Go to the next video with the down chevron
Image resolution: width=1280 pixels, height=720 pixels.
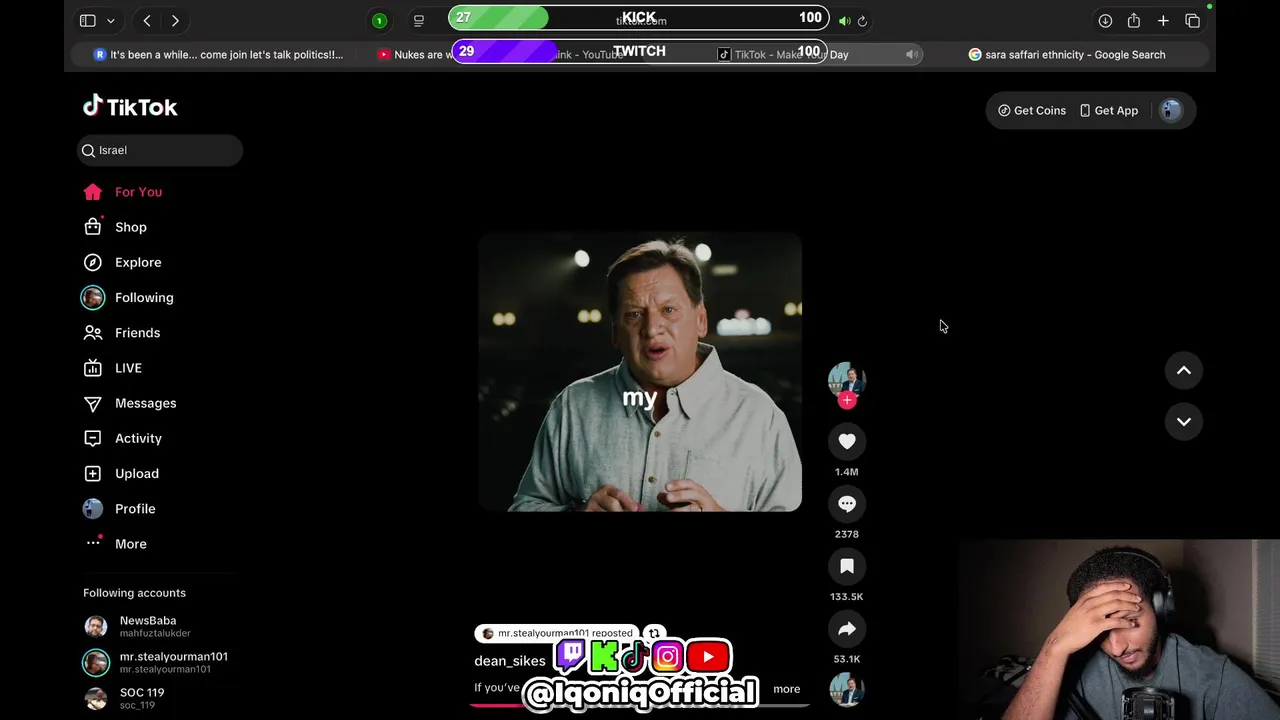click(1184, 421)
